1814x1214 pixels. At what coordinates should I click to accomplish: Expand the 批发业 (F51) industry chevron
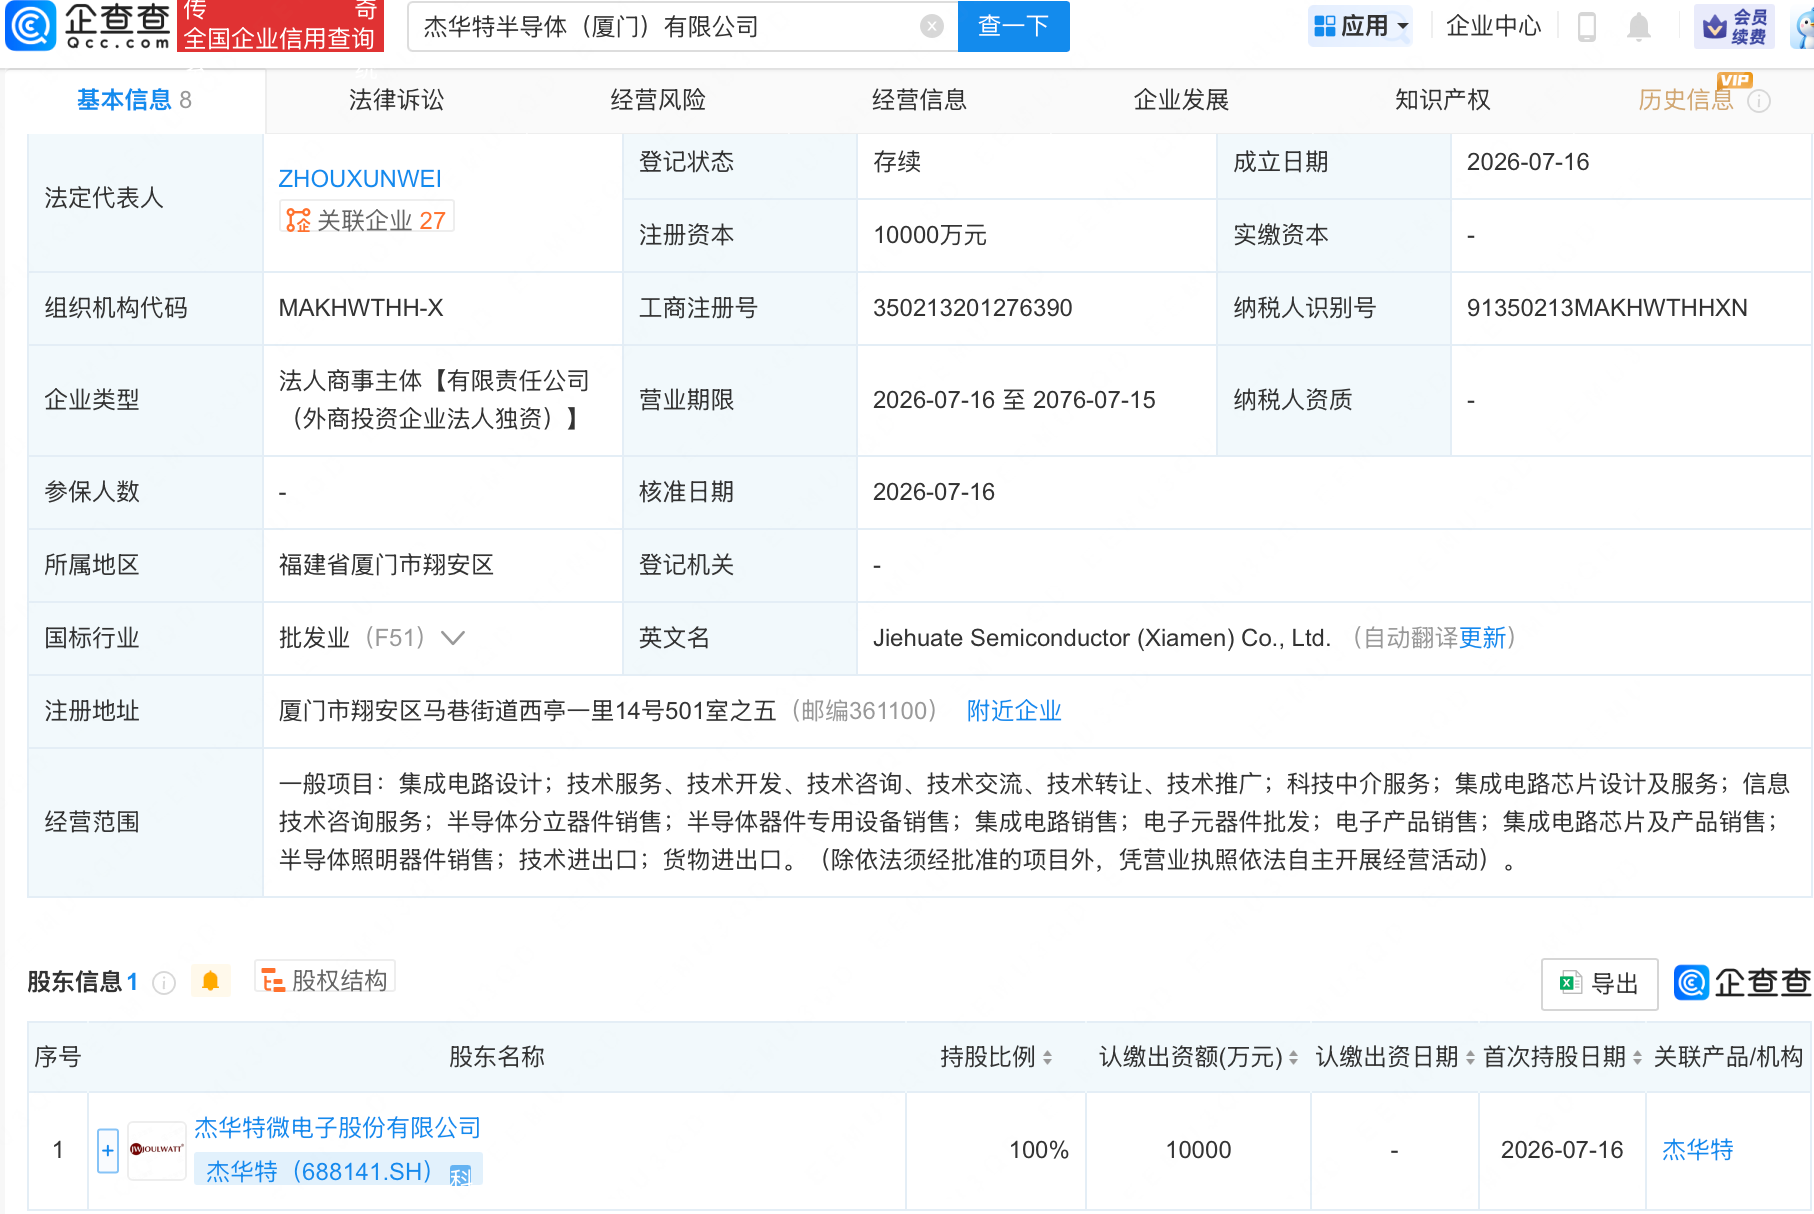point(453,638)
